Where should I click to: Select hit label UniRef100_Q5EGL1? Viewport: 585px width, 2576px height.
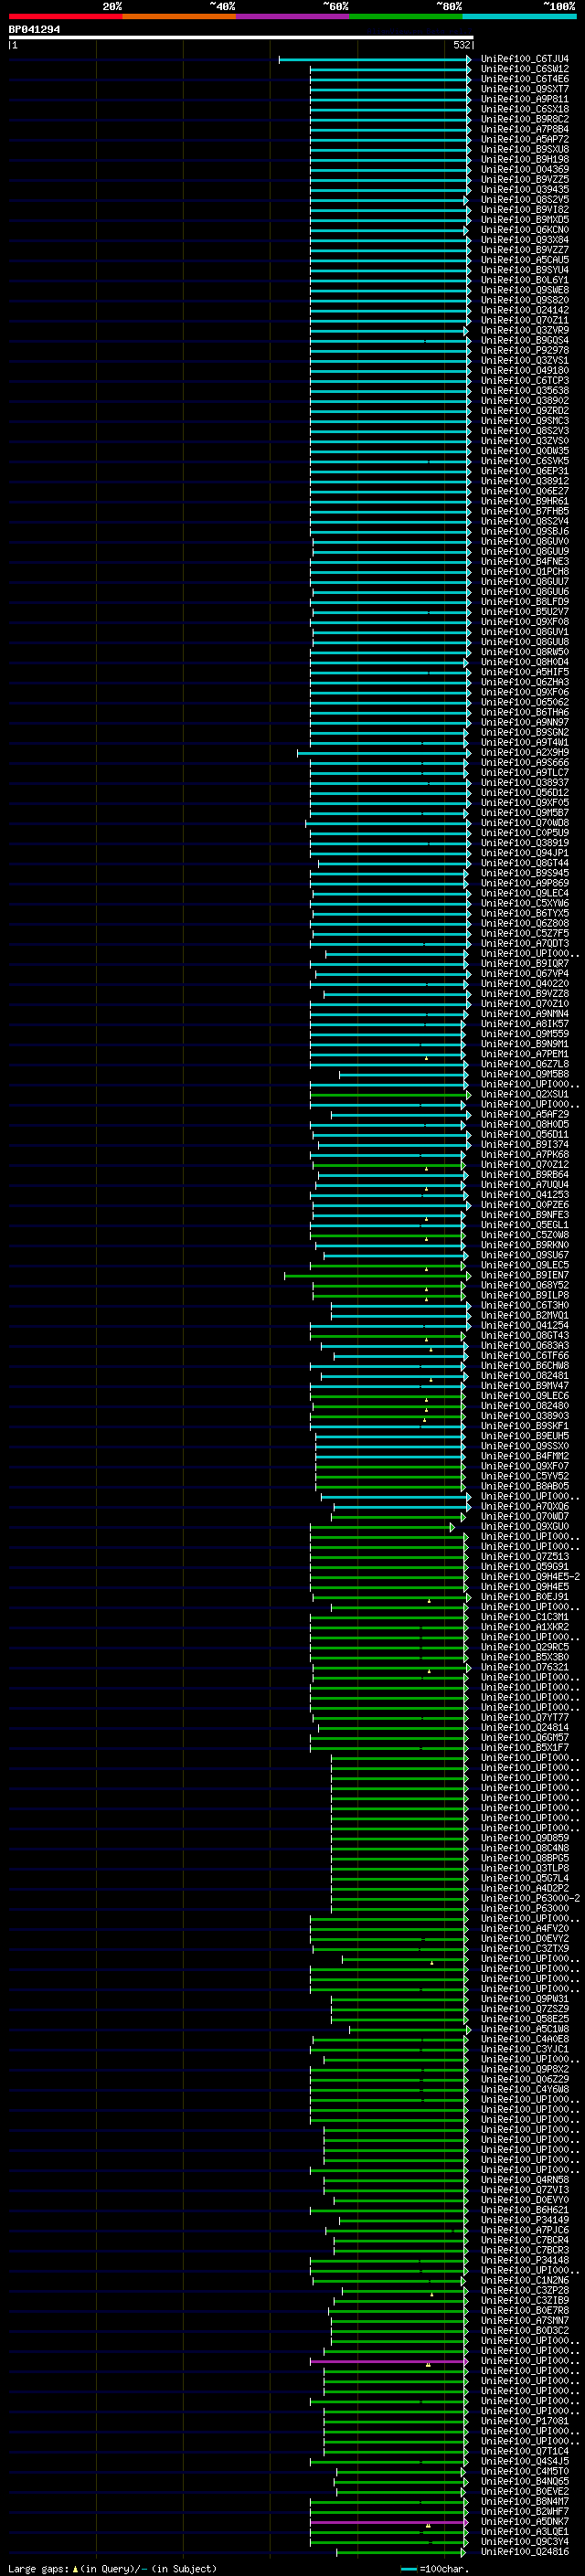point(524,1225)
